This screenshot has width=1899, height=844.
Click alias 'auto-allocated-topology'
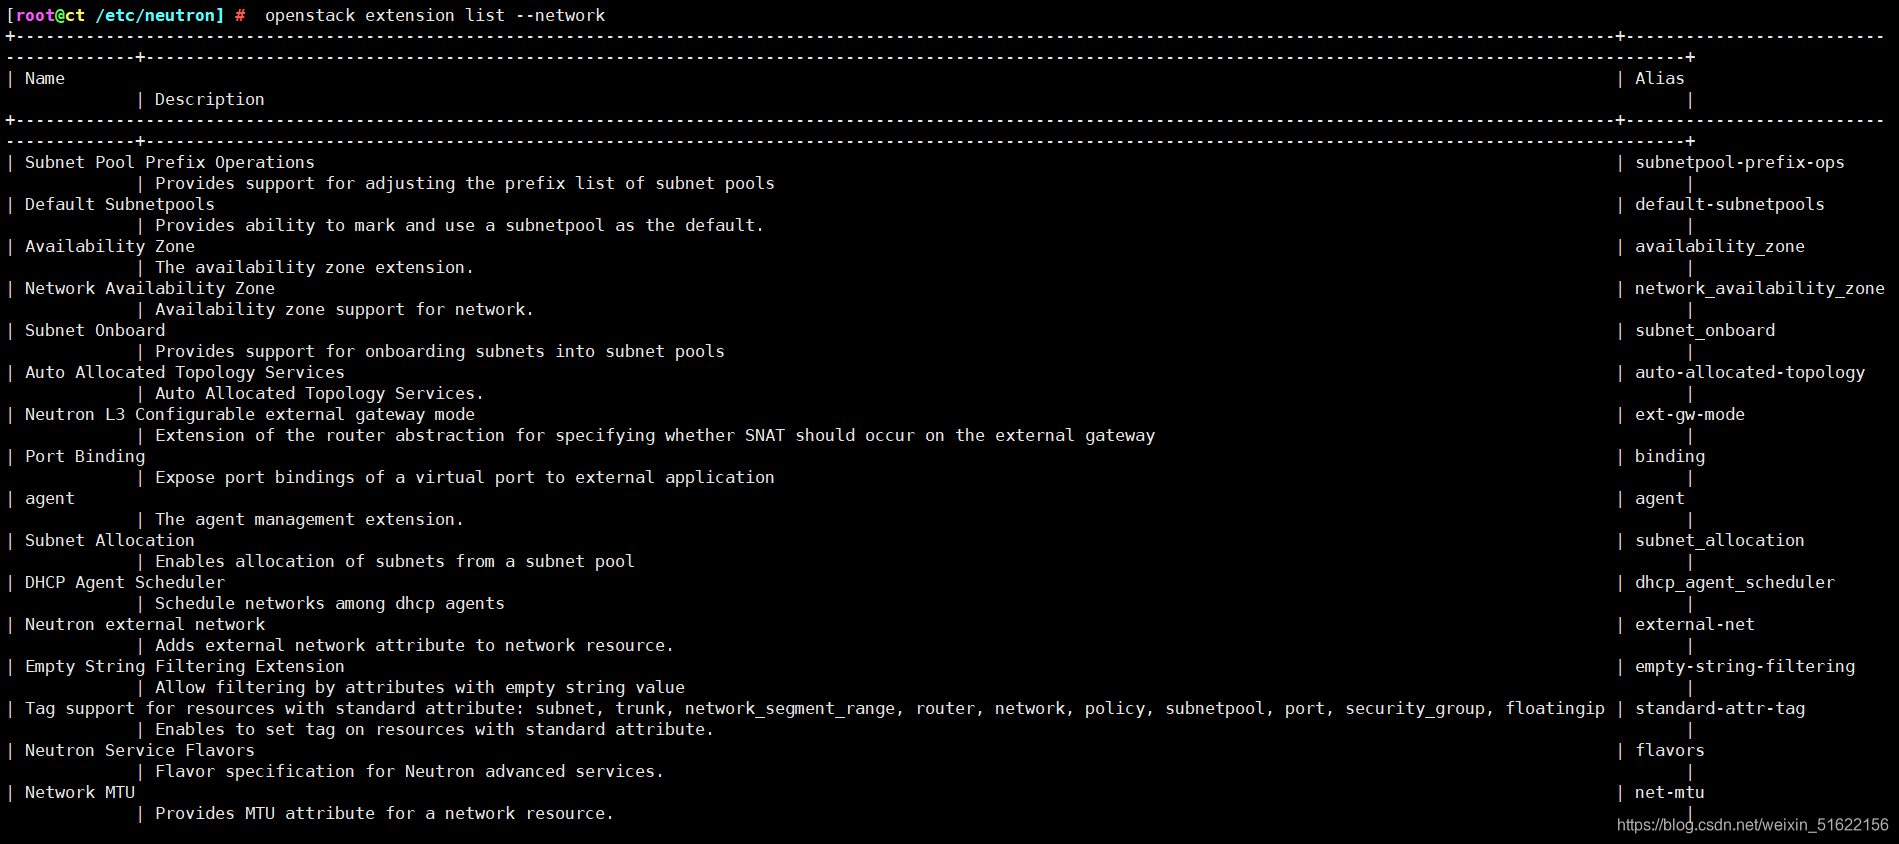[x=1750, y=373]
